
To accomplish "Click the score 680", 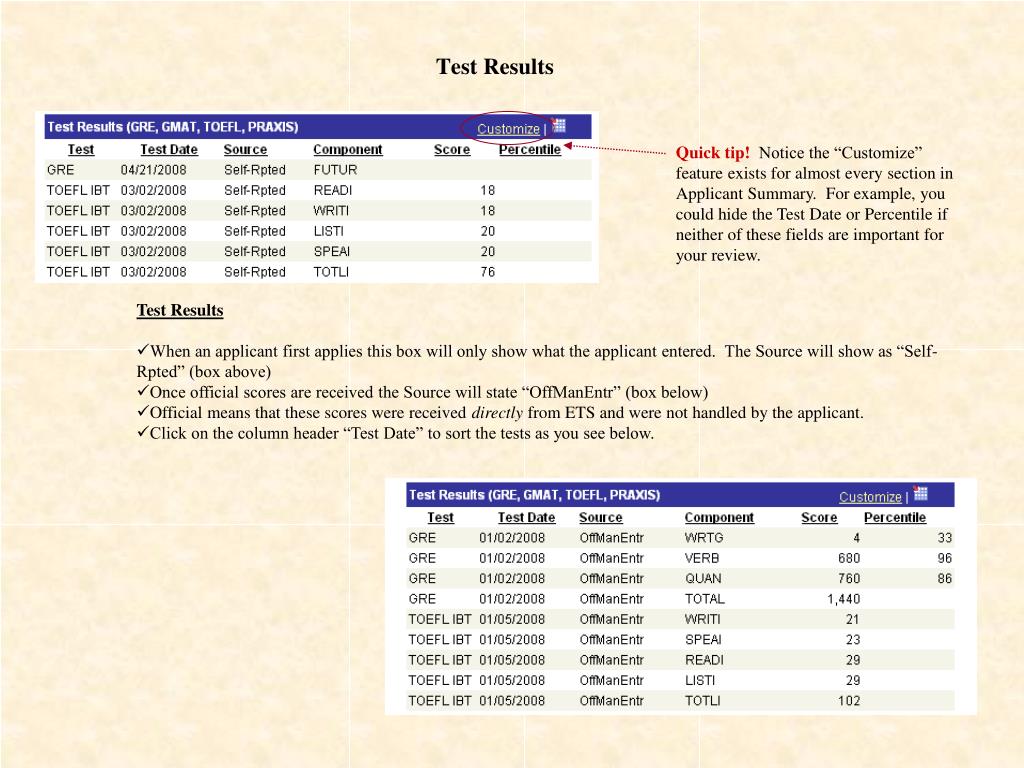I will click(849, 558).
